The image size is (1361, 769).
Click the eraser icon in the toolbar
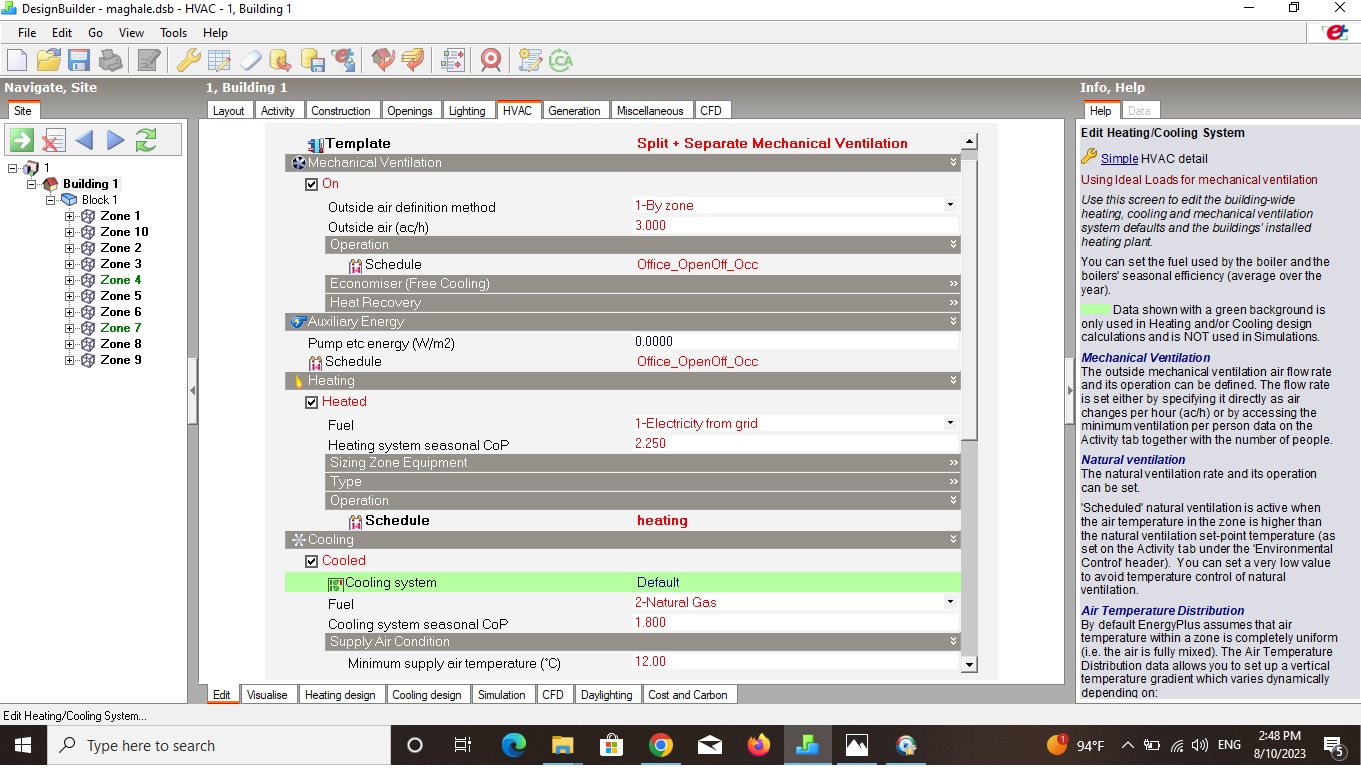click(250, 60)
